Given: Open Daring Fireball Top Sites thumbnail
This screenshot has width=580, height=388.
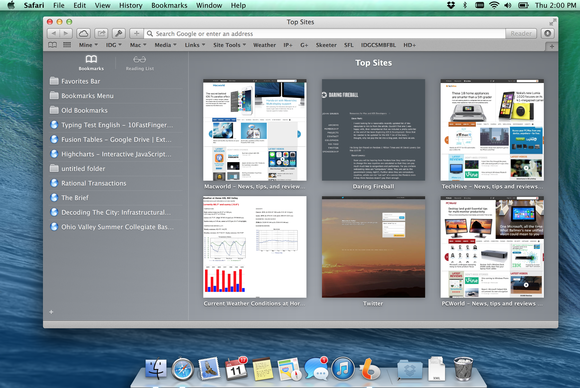Looking at the screenshot, I should (x=373, y=130).
